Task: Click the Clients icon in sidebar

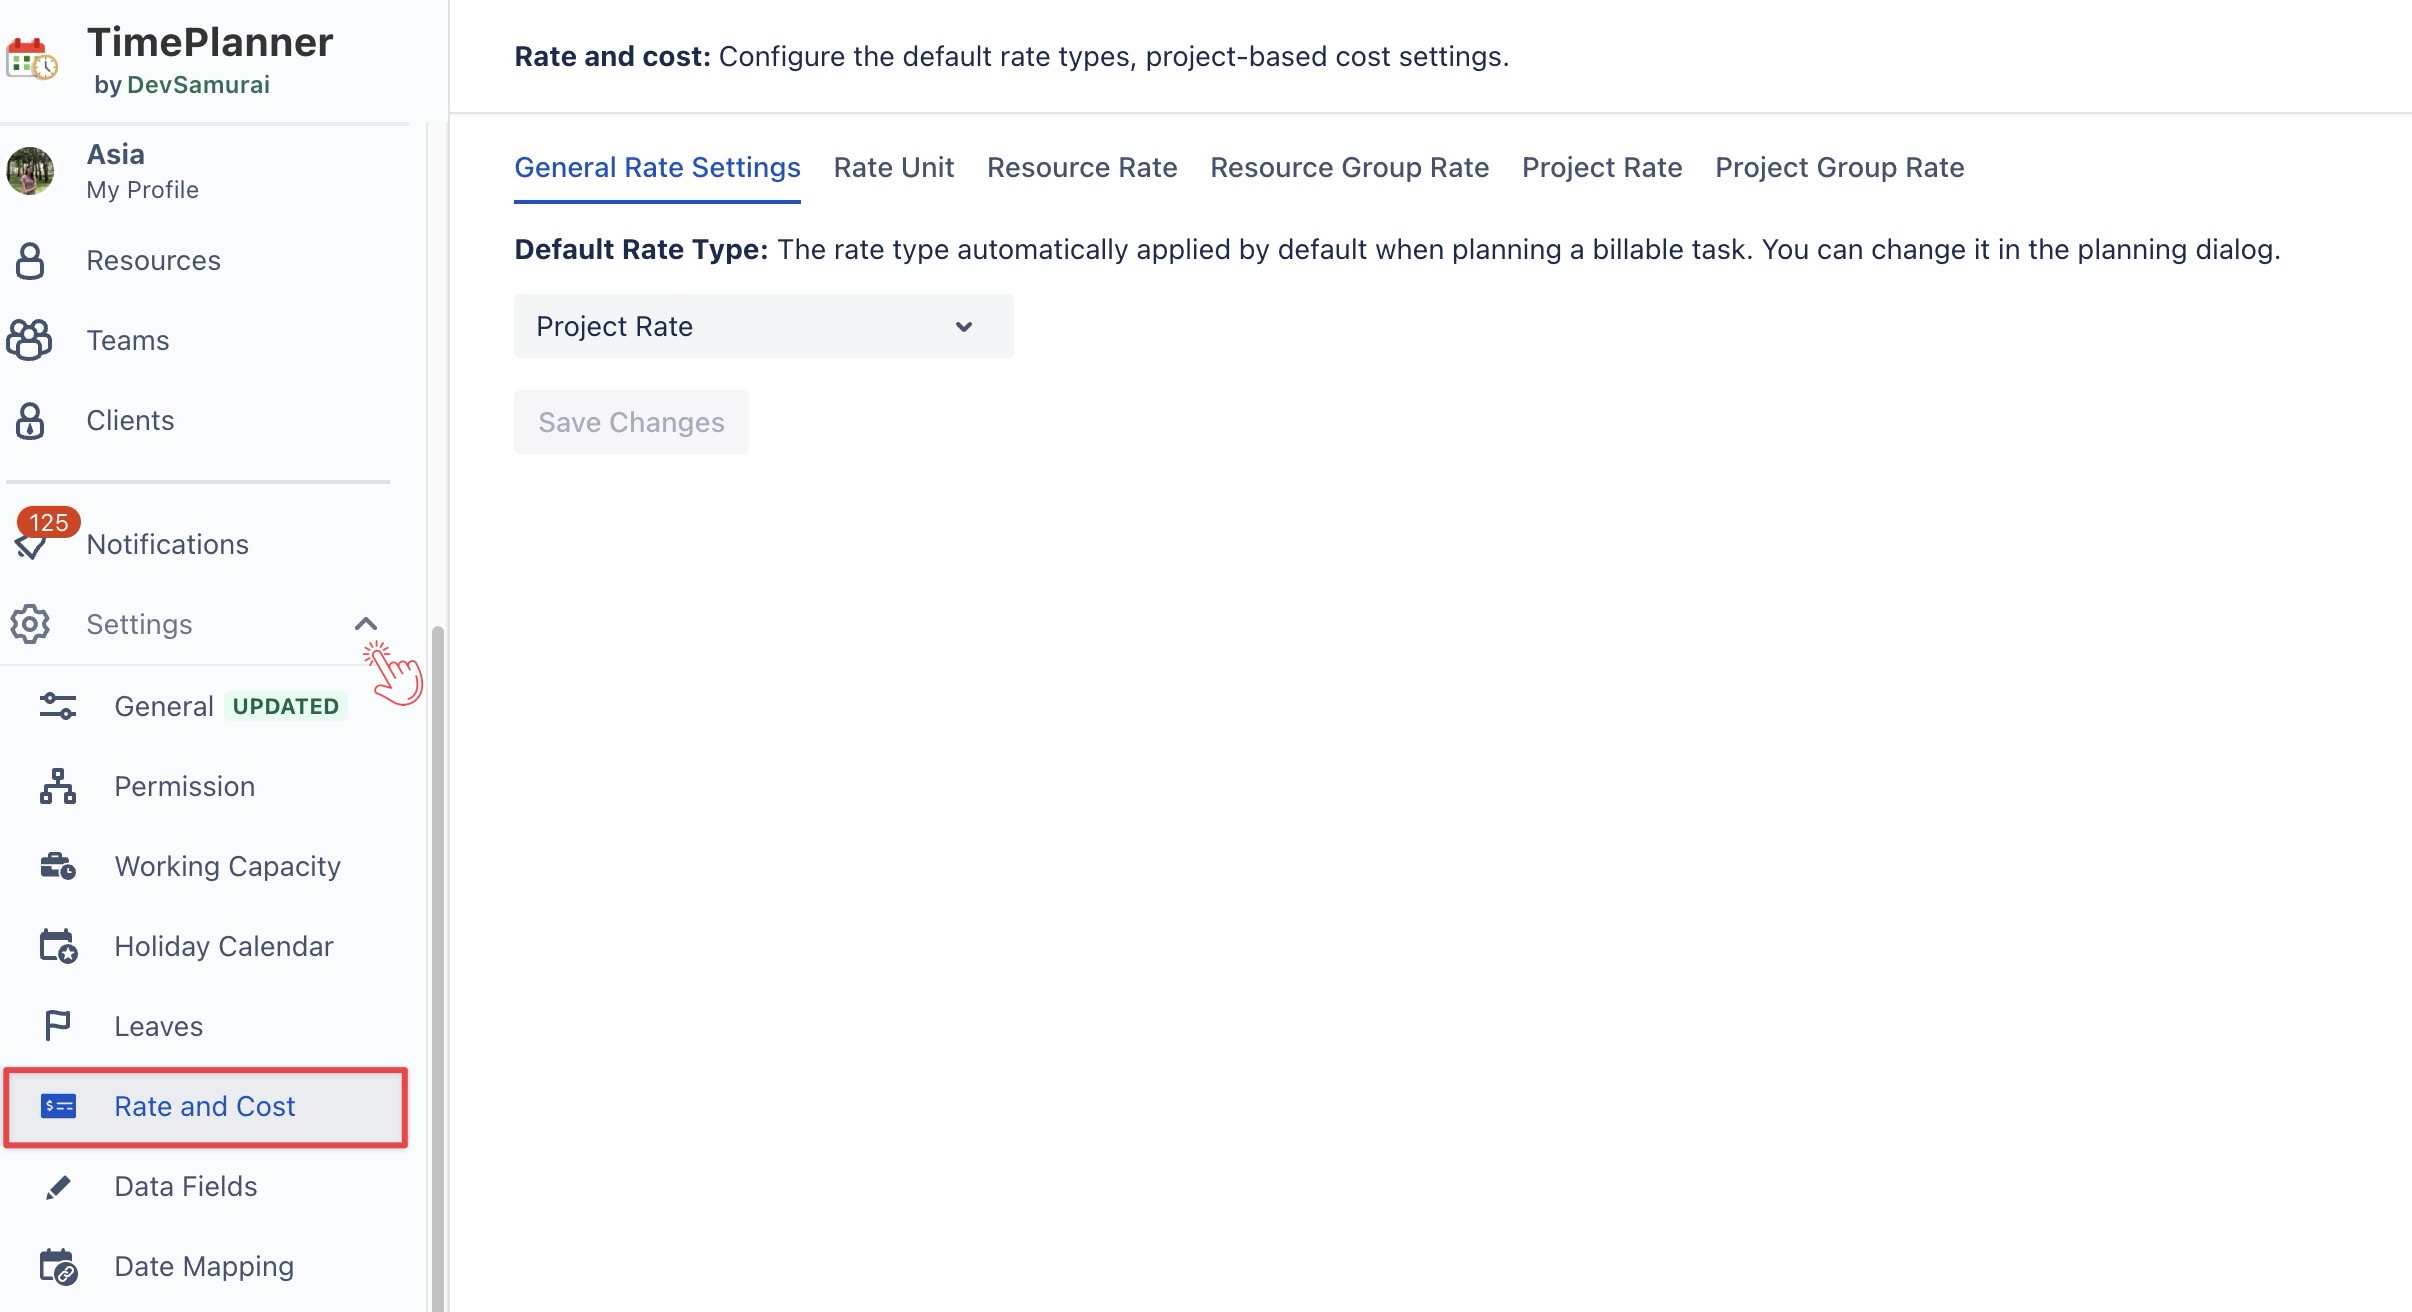Action: pos(30,421)
